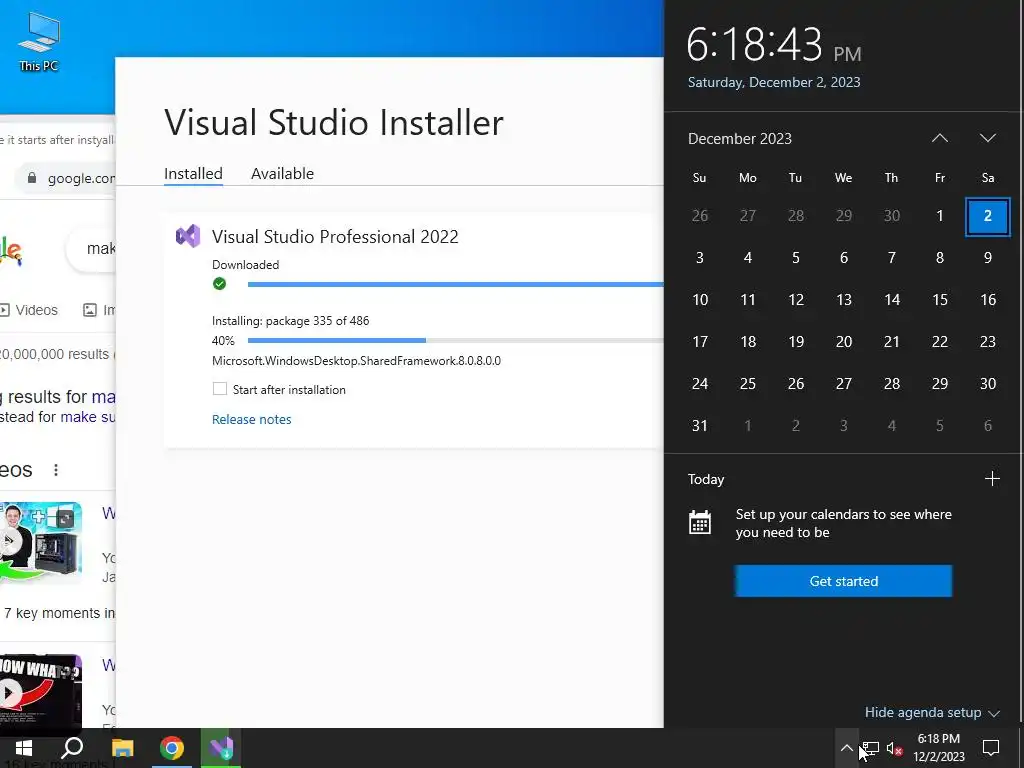Select December 20 in calendar
The image size is (1024, 768).
coord(844,342)
